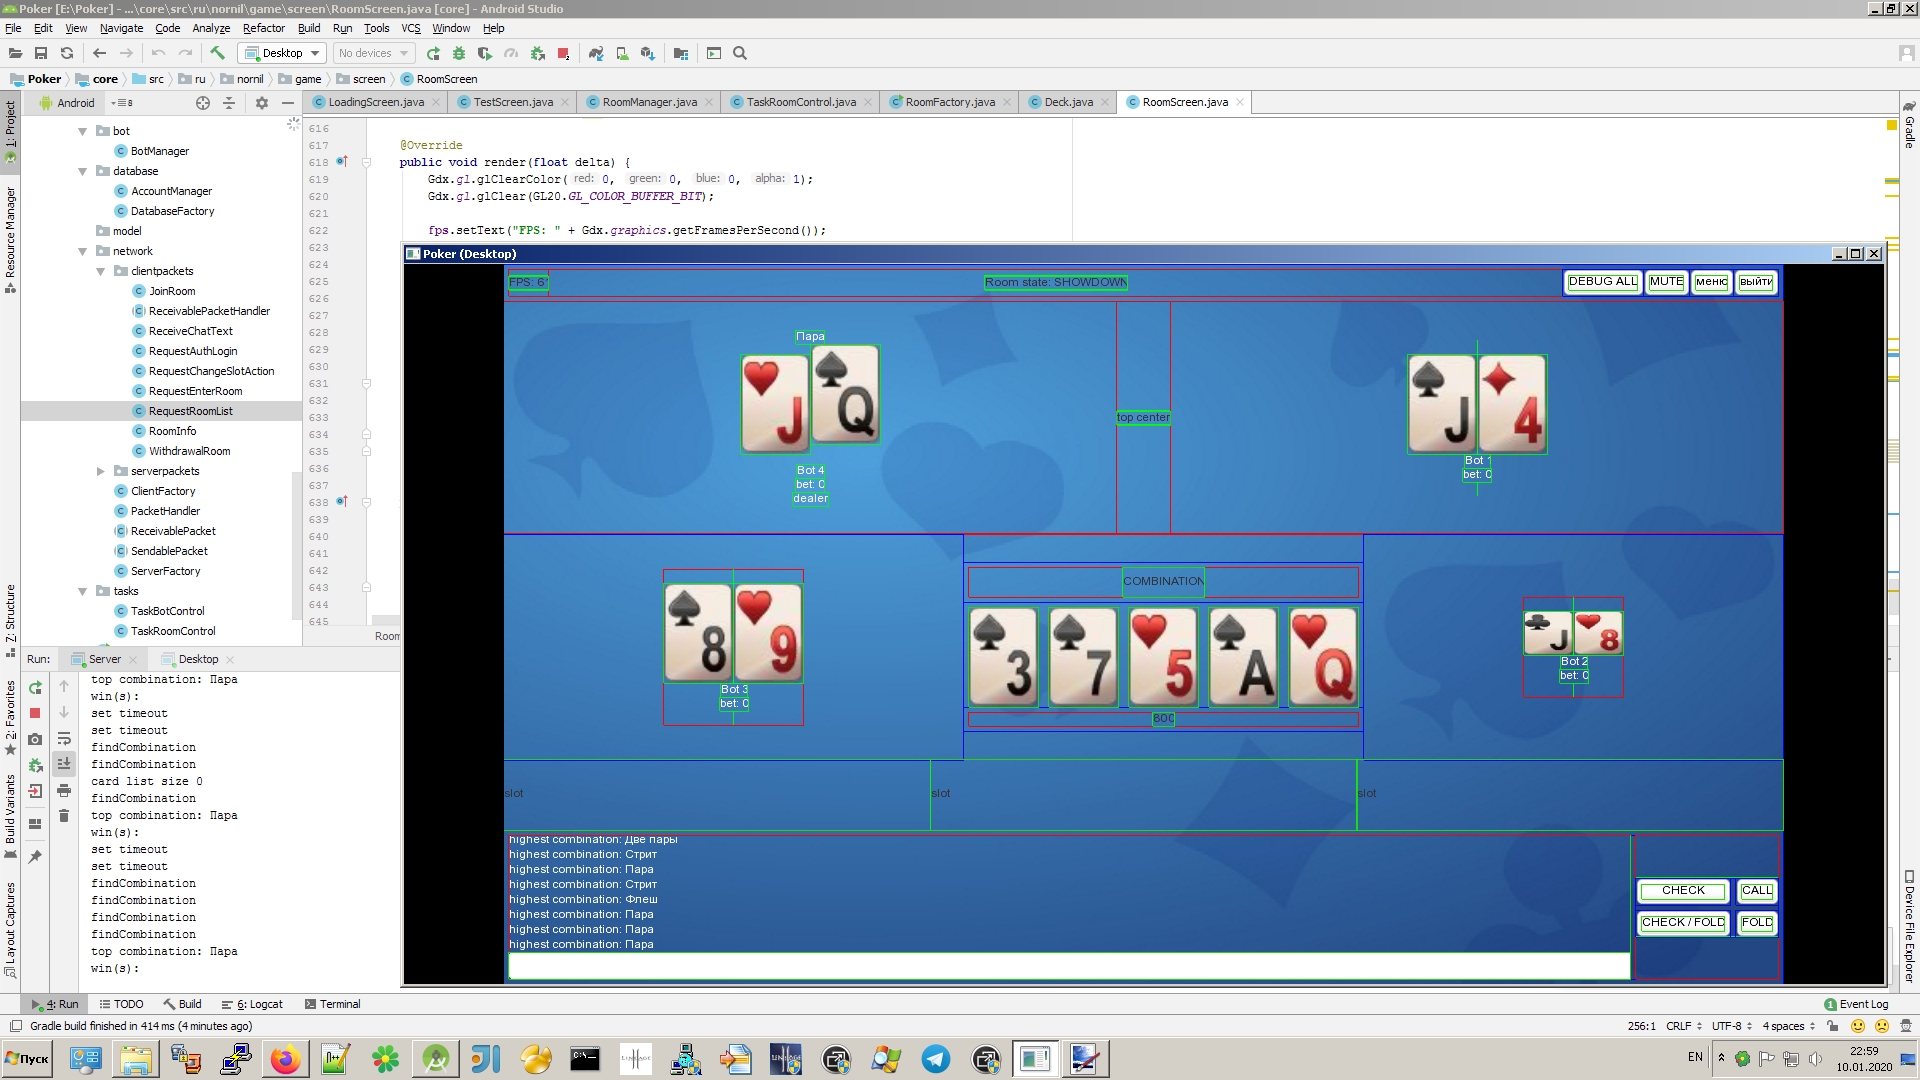Viewport: 1920px width, 1080px height.
Task: Rerun Server in the Run panel
Action: [35, 687]
